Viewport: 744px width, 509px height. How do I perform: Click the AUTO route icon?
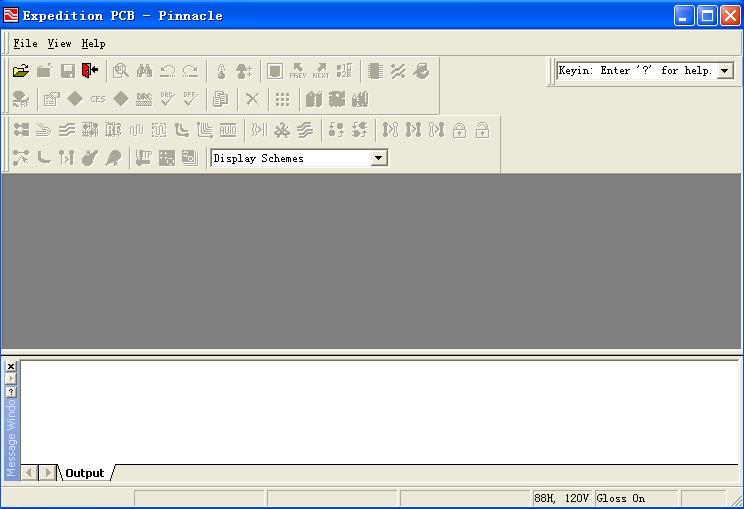228,130
